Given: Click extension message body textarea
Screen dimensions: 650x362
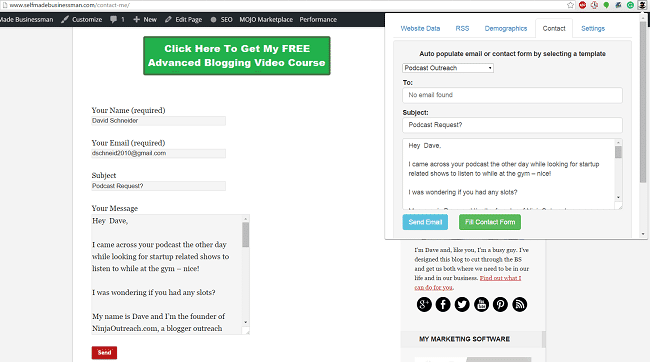Looking at the screenshot, I should [509, 174].
